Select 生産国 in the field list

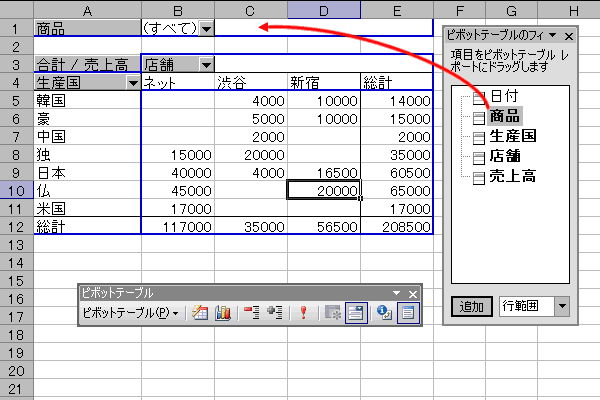(x=513, y=136)
